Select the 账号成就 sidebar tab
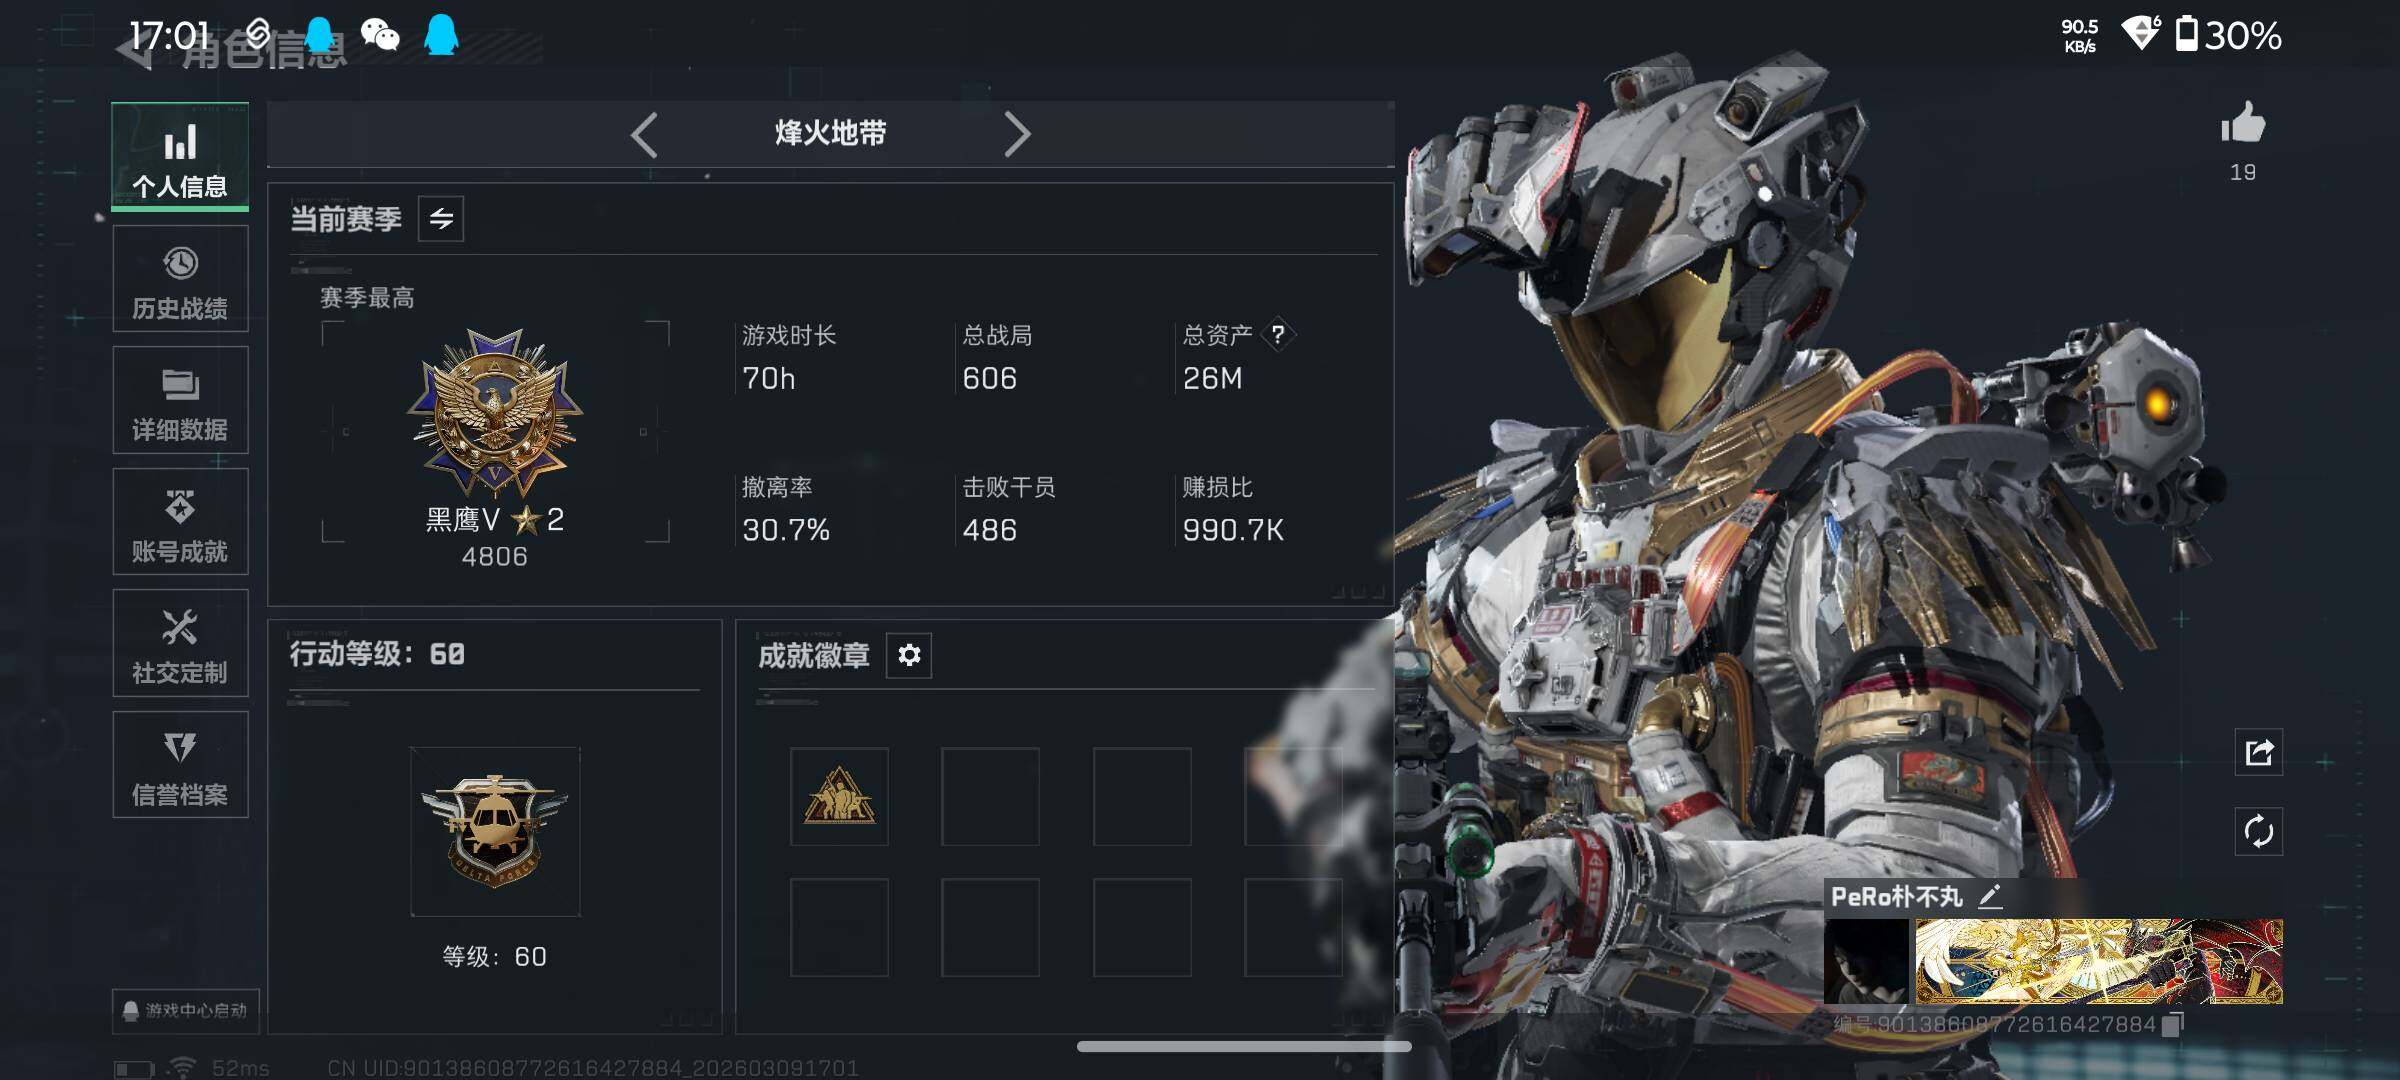This screenshot has height=1080, width=2400. pyautogui.click(x=180, y=522)
